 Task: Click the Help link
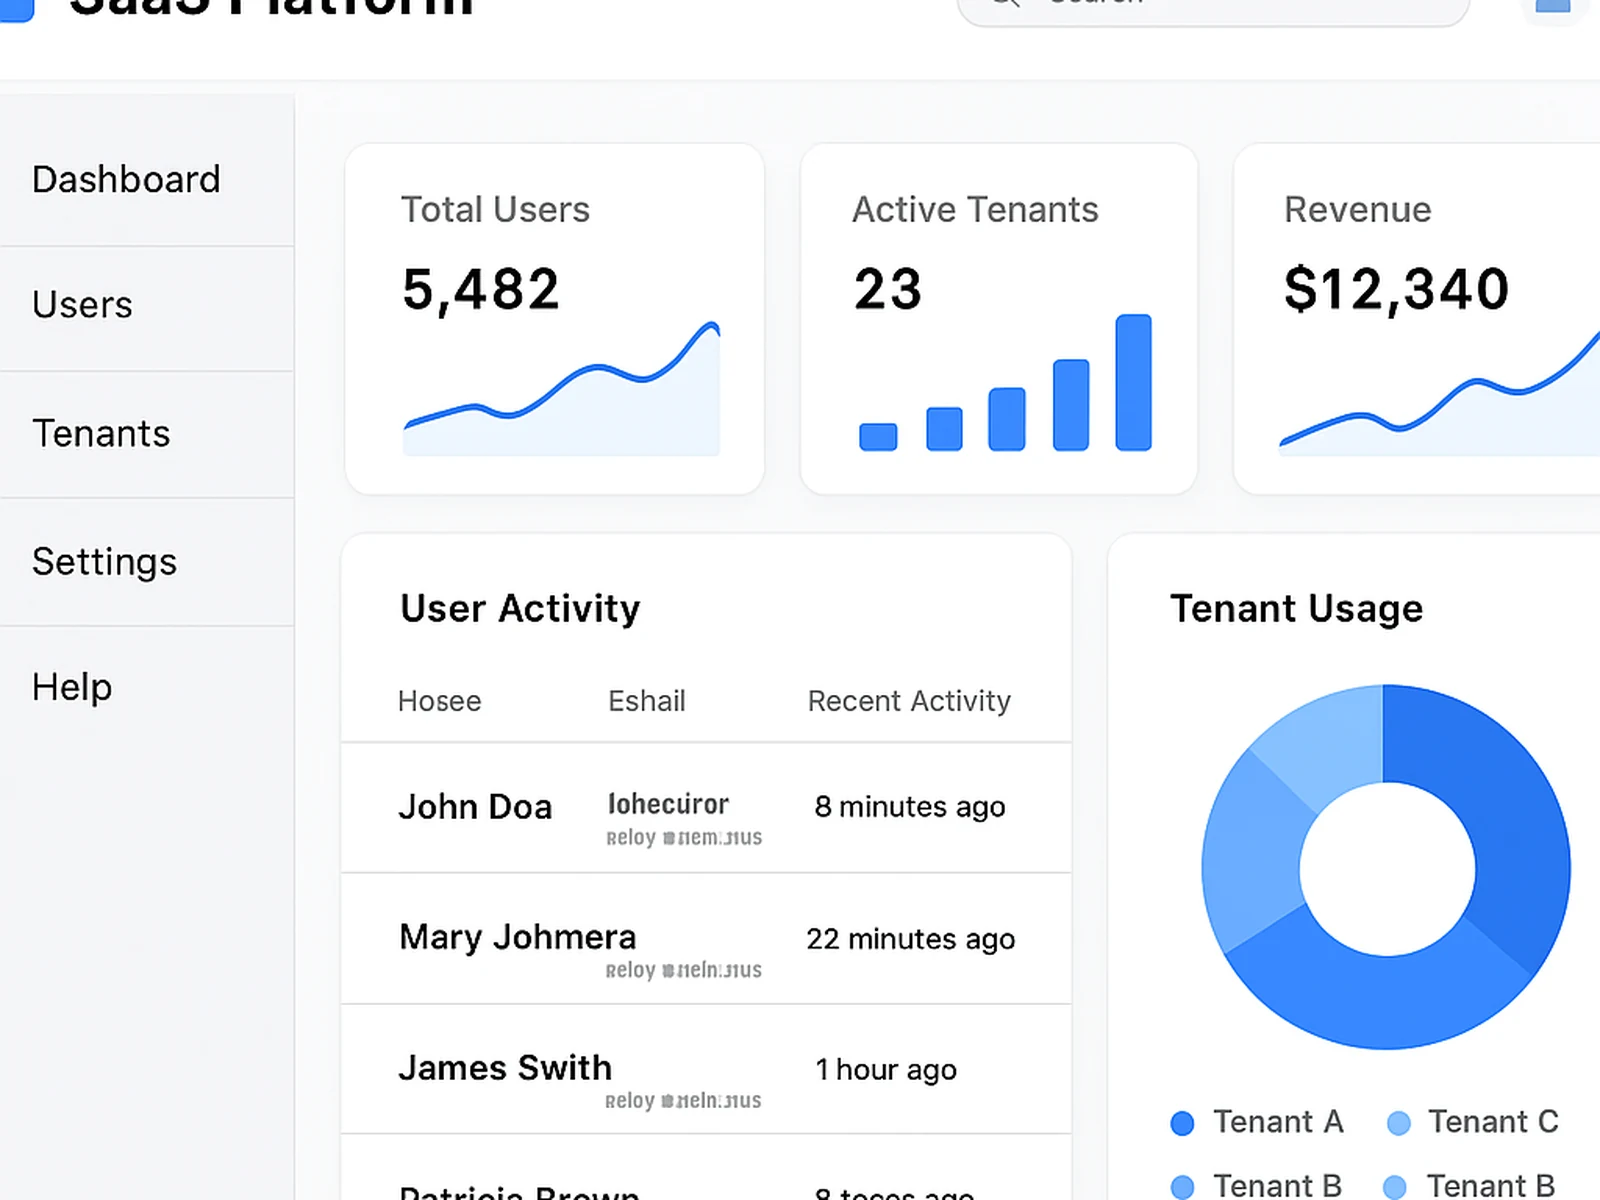71,688
